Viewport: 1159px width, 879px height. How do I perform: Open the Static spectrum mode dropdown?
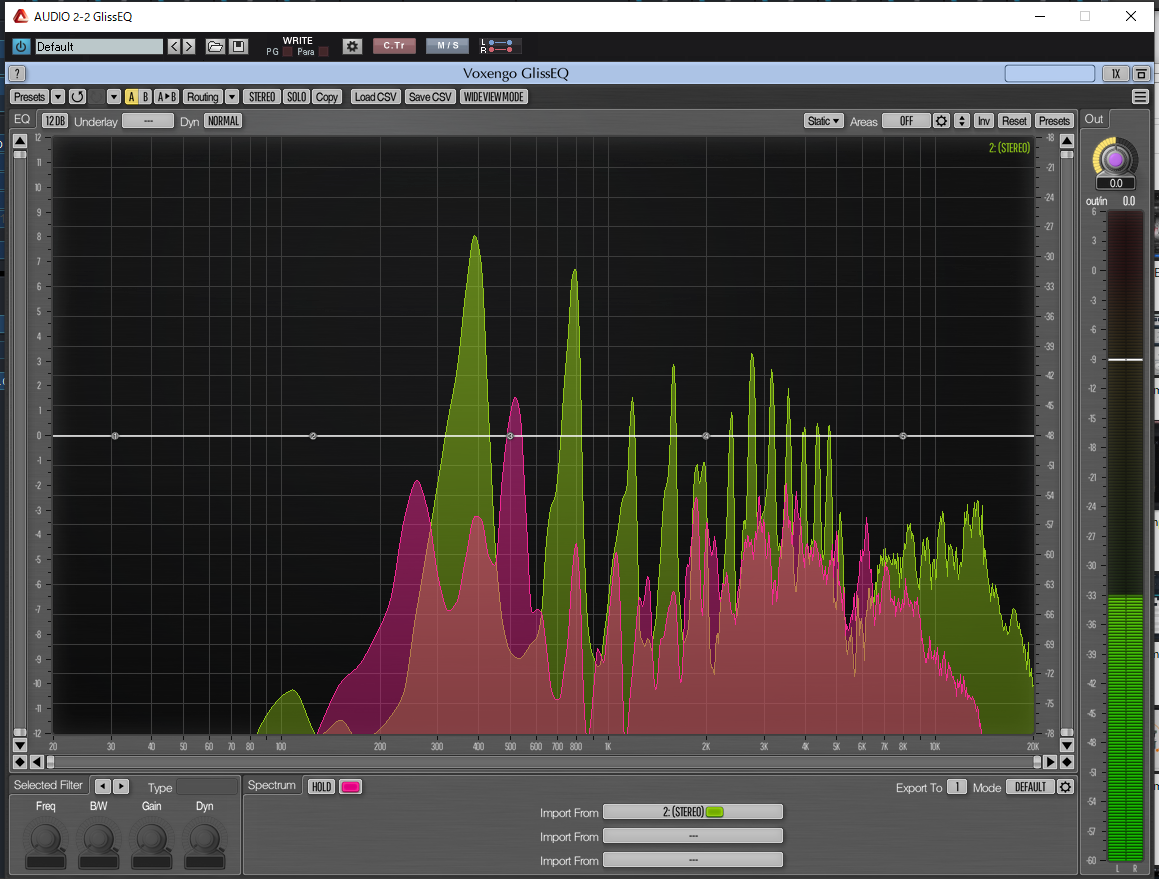point(824,121)
